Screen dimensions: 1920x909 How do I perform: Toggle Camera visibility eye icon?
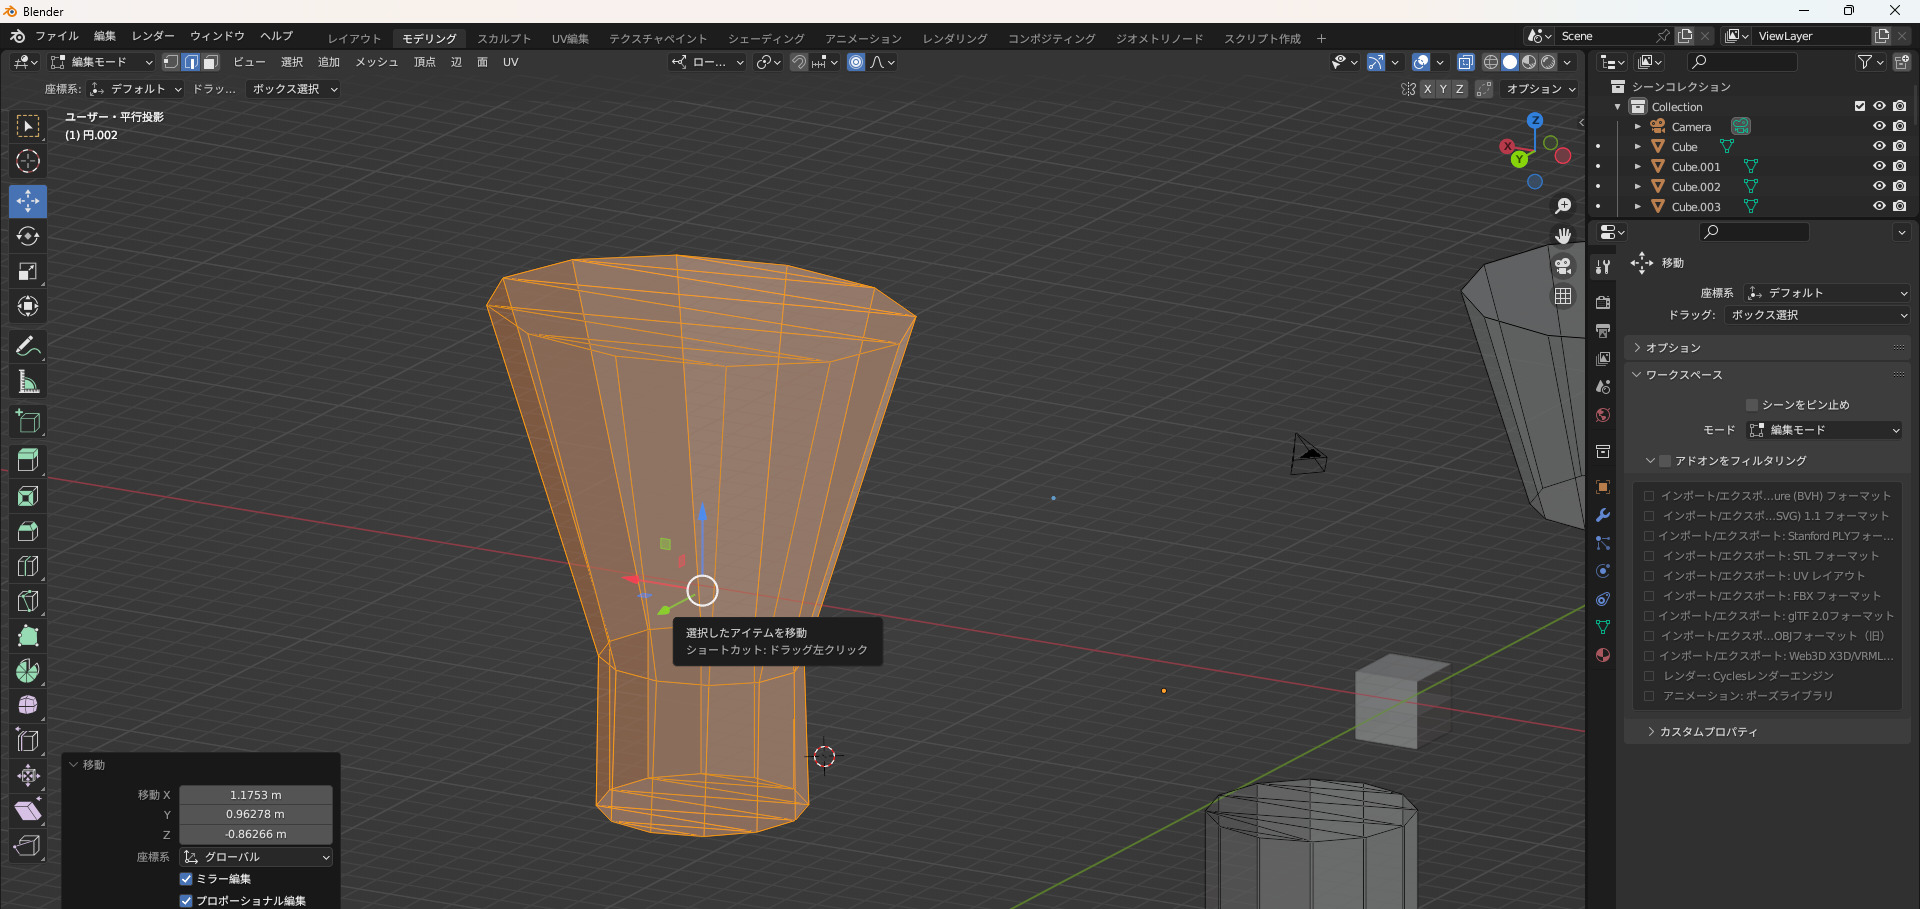point(1879,126)
